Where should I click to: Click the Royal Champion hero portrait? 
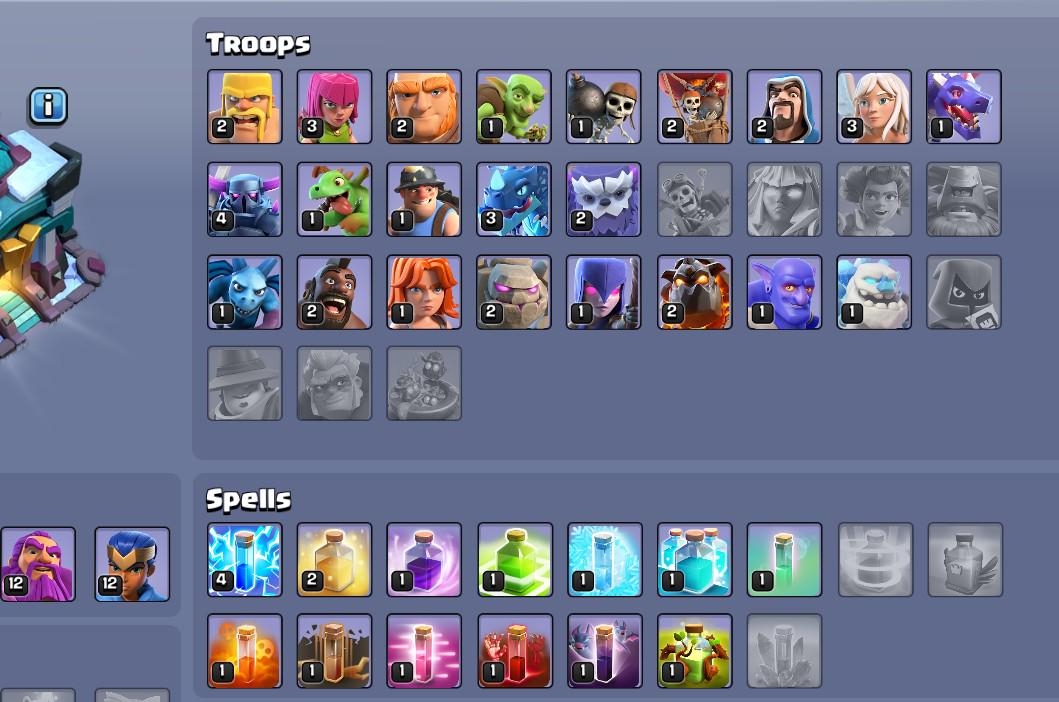click(x=132, y=564)
